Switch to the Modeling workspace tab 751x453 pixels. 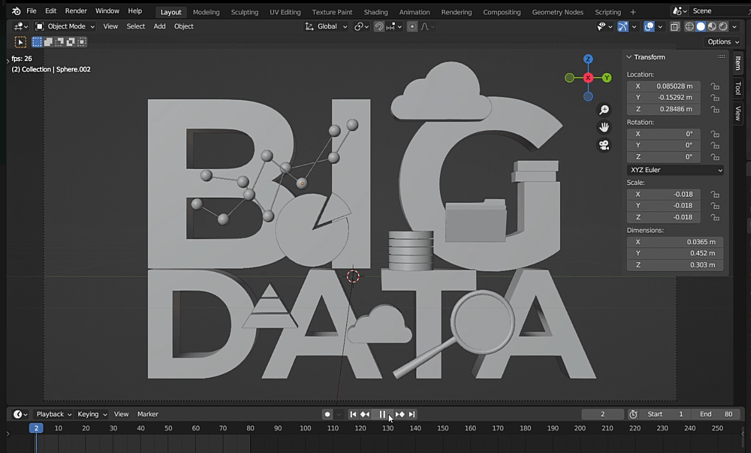tap(206, 12)
